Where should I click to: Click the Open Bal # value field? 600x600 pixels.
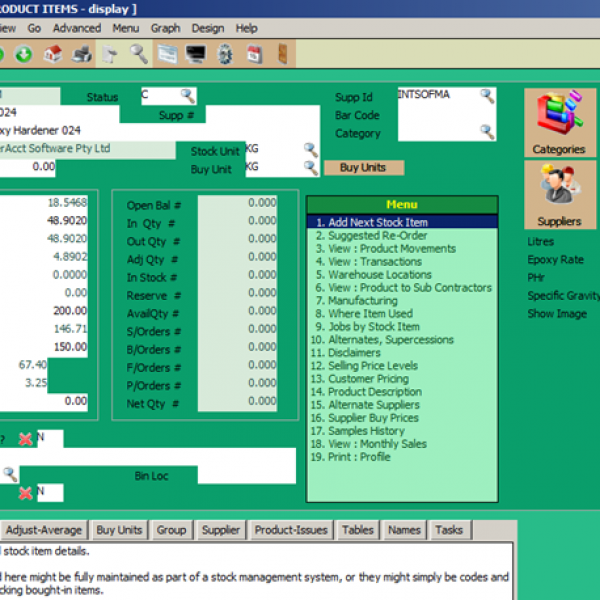coord(238,202)
